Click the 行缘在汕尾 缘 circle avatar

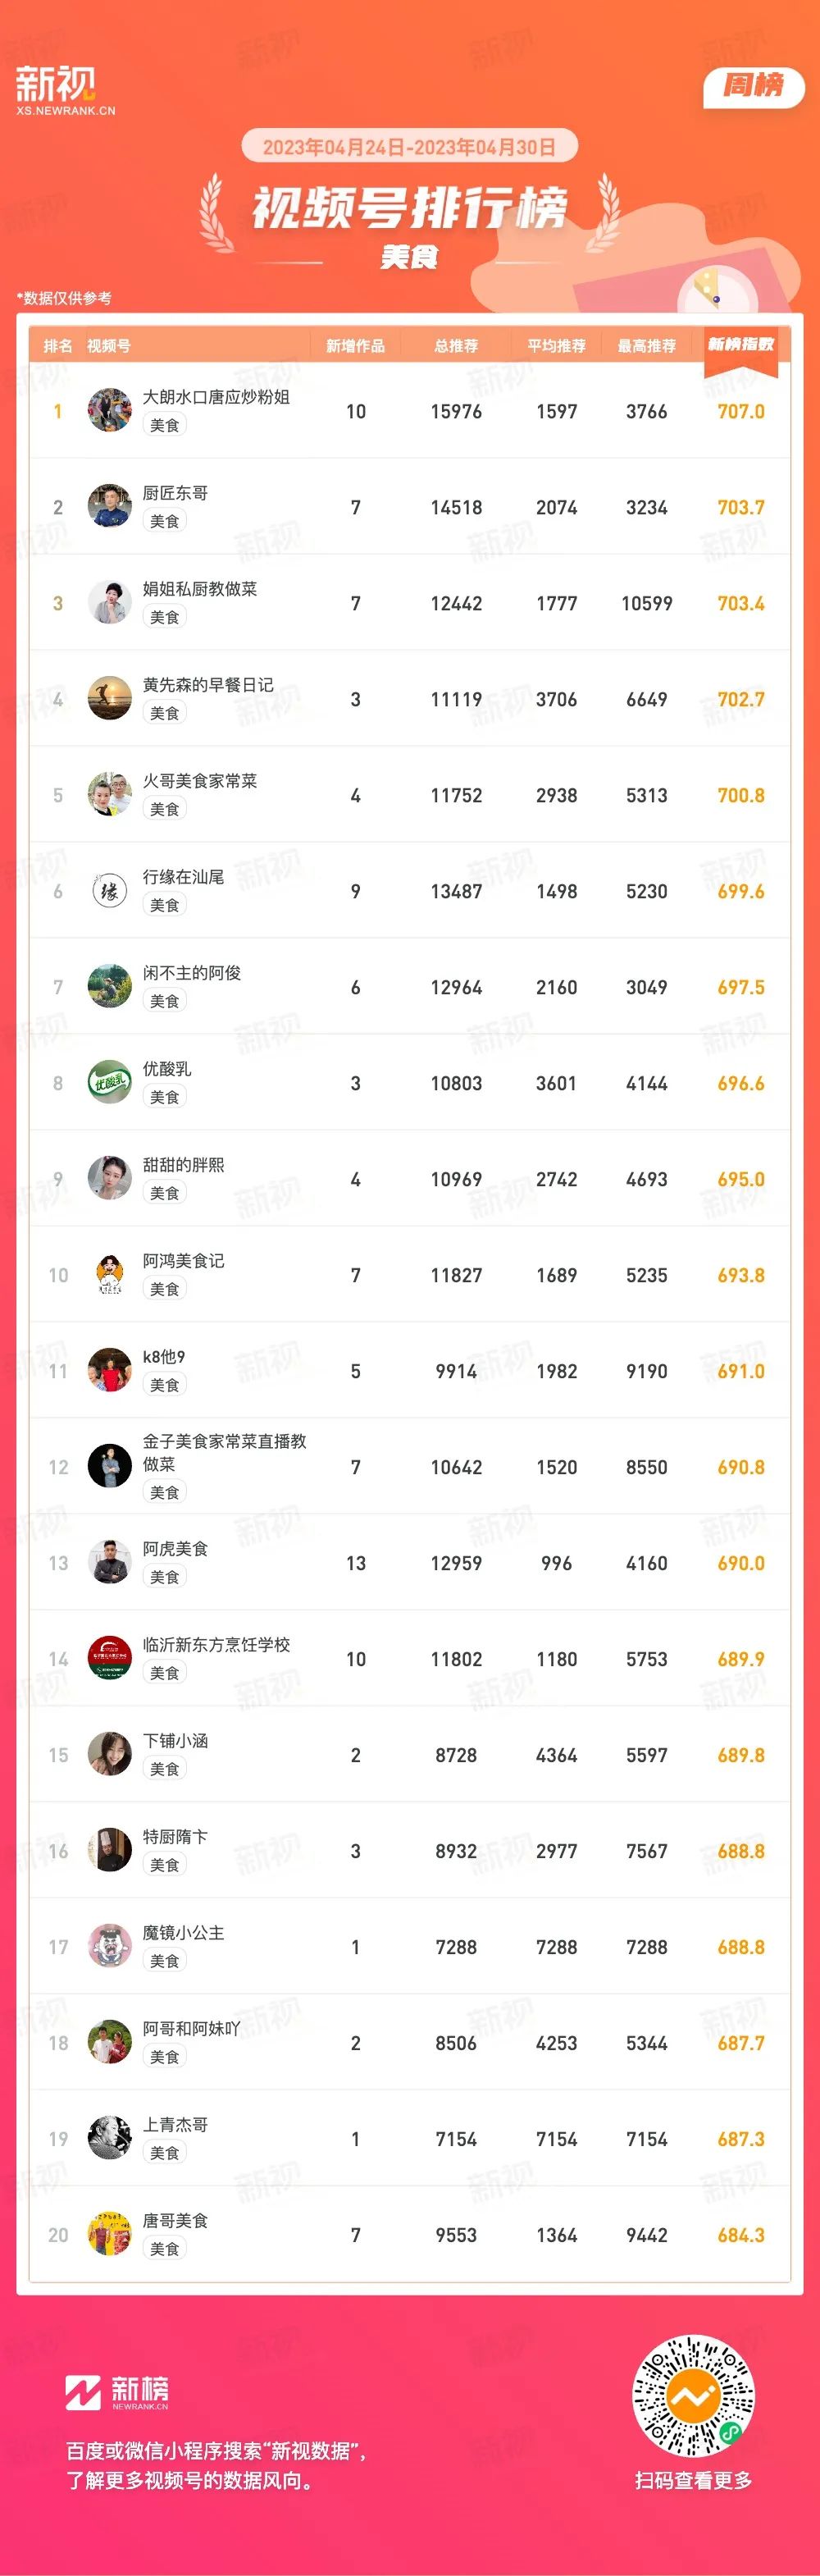[x=109, y=891]
